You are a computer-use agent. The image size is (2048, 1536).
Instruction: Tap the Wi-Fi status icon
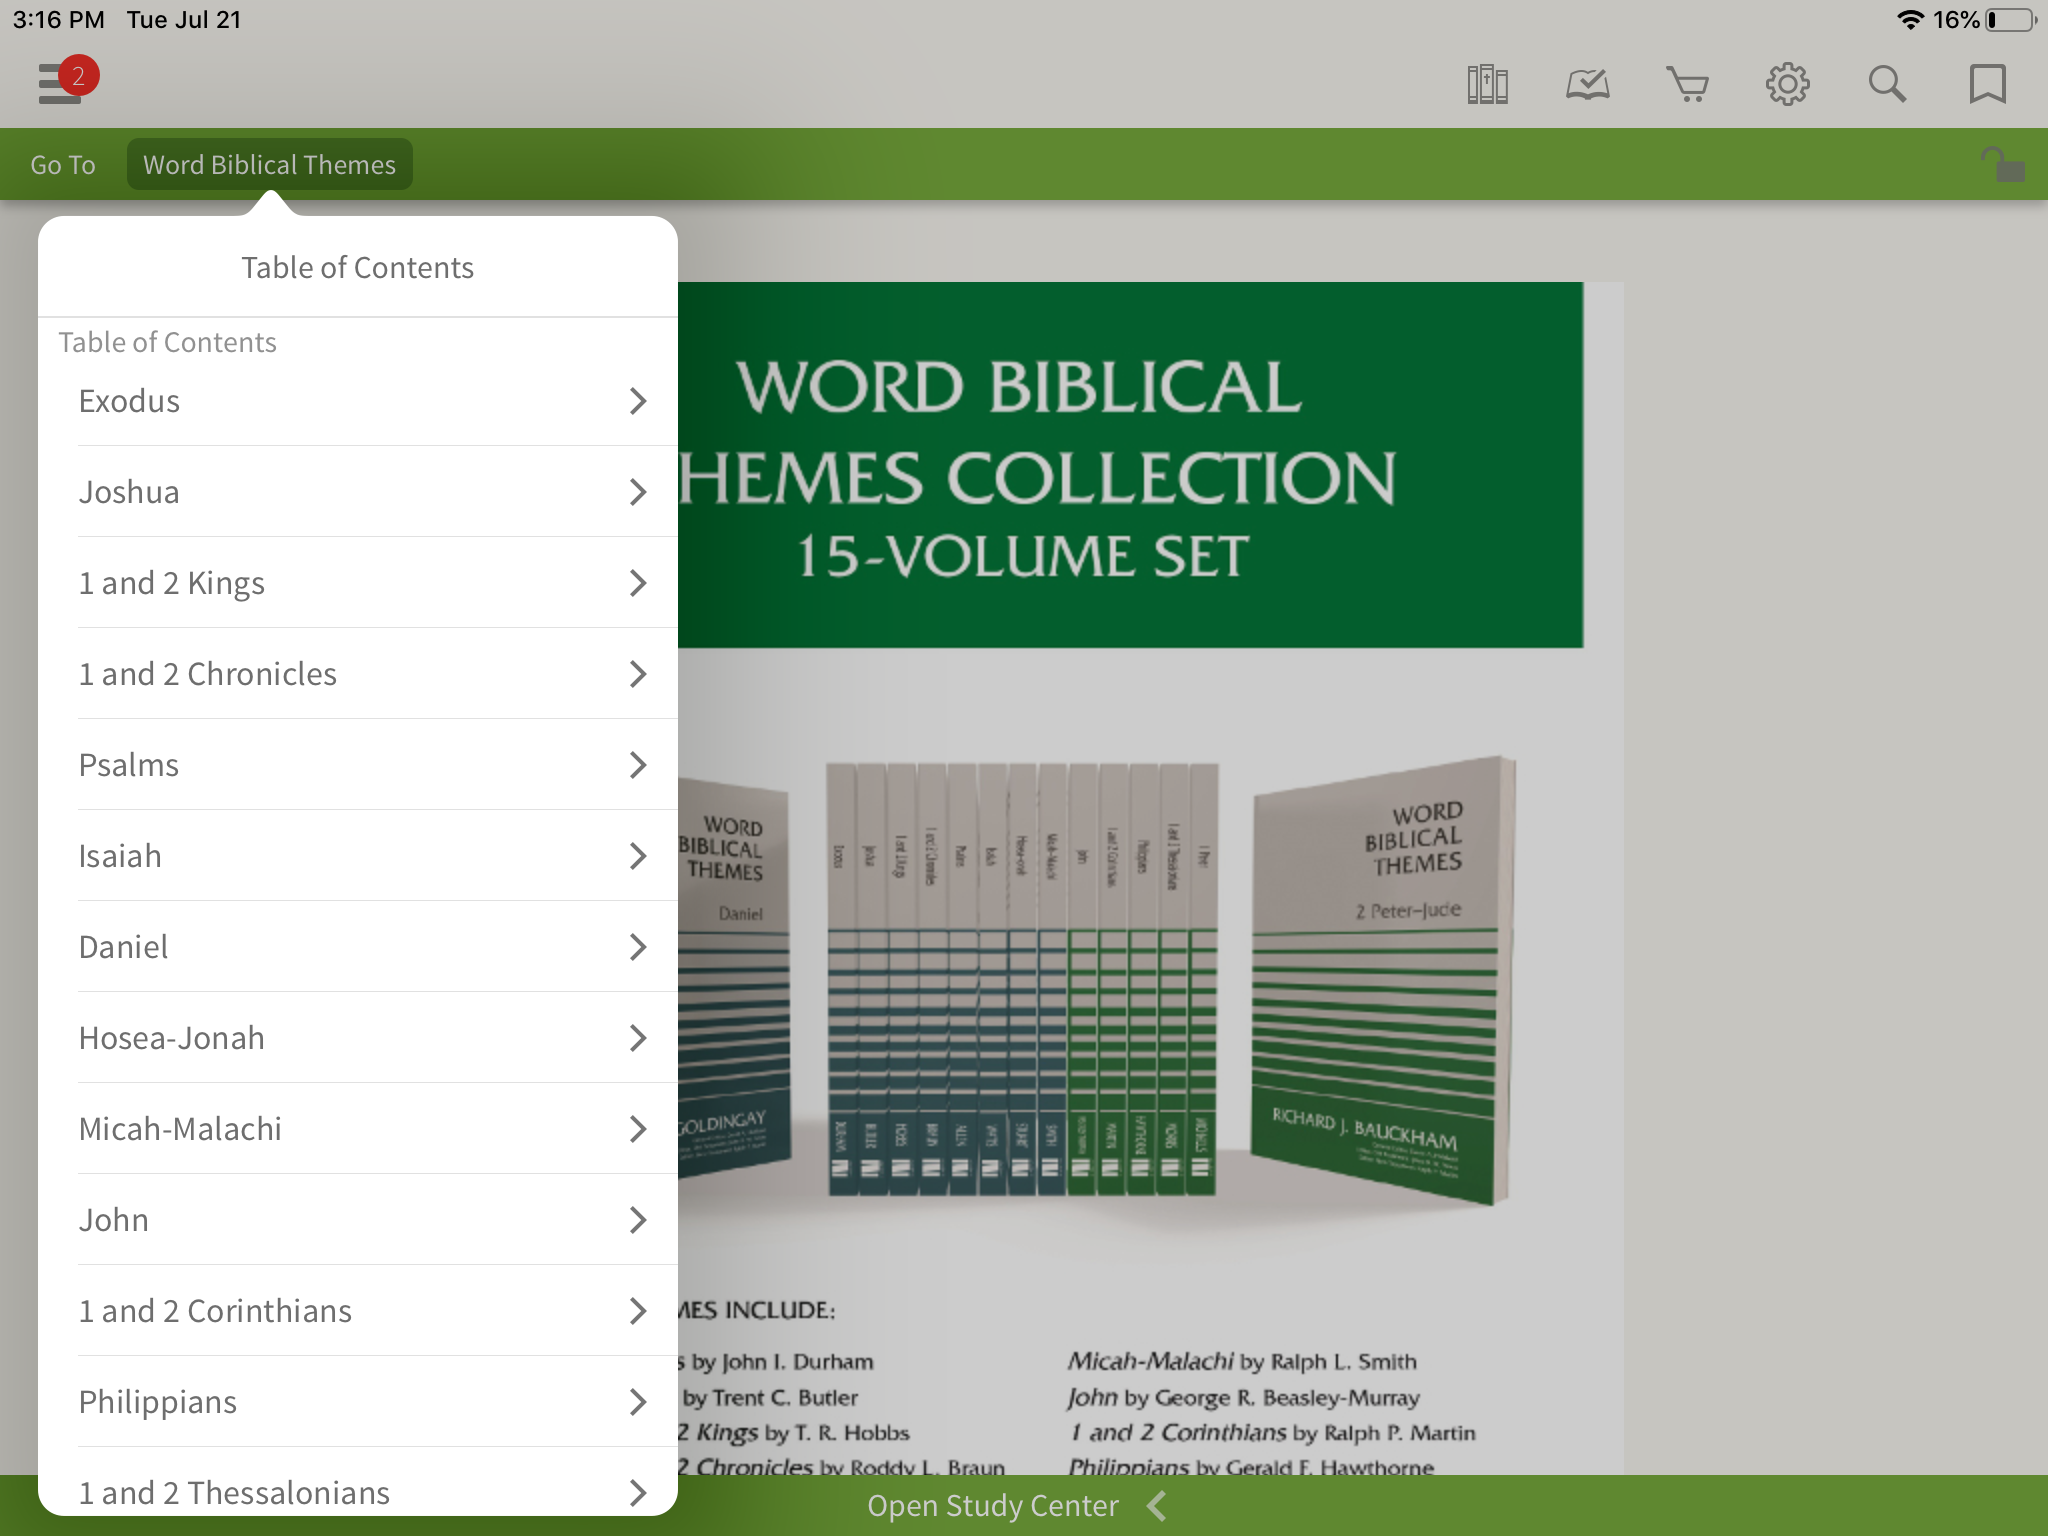1910,20
